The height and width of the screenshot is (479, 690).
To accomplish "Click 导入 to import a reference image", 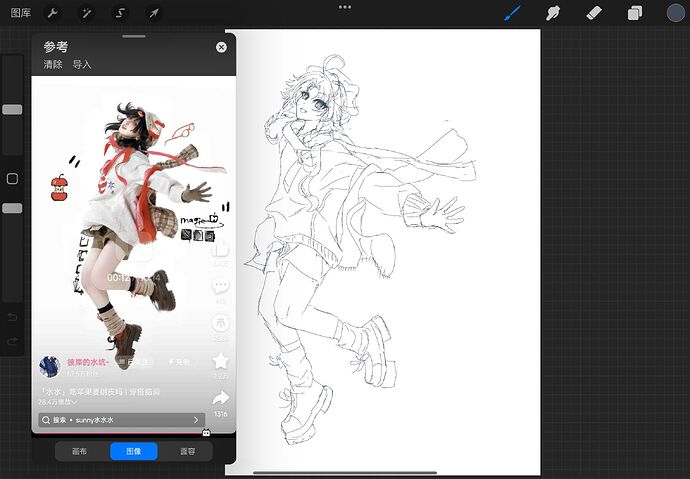I will (x=82, y=65).
